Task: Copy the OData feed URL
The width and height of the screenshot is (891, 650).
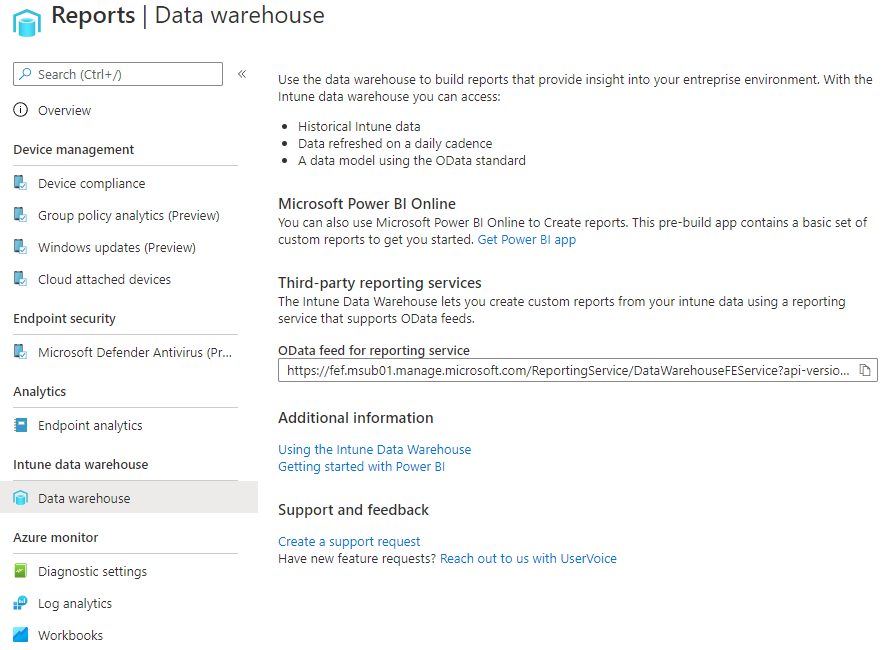Action: coord(865,370)
